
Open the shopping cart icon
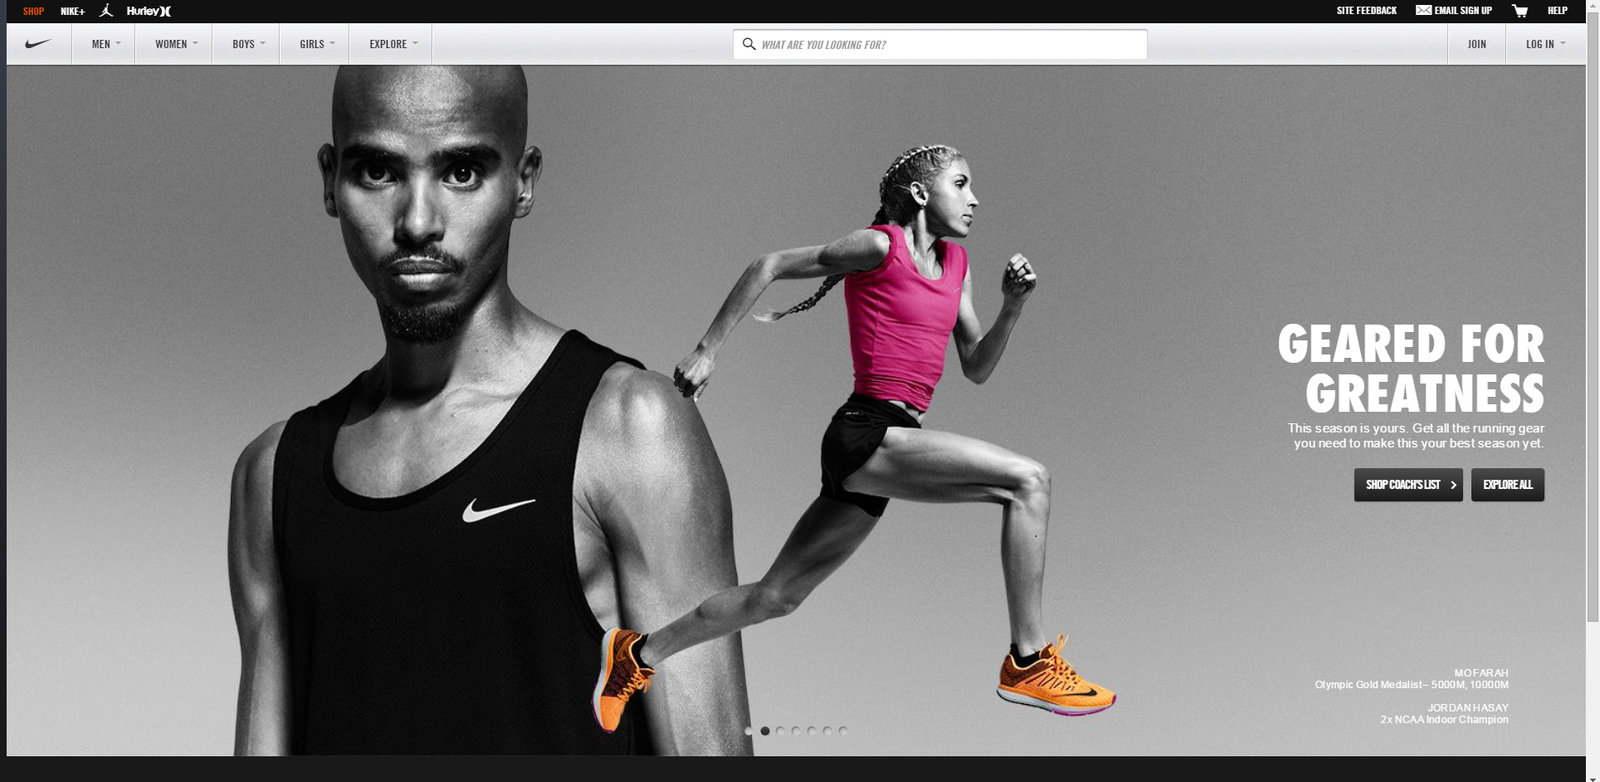click(1520, 11)
